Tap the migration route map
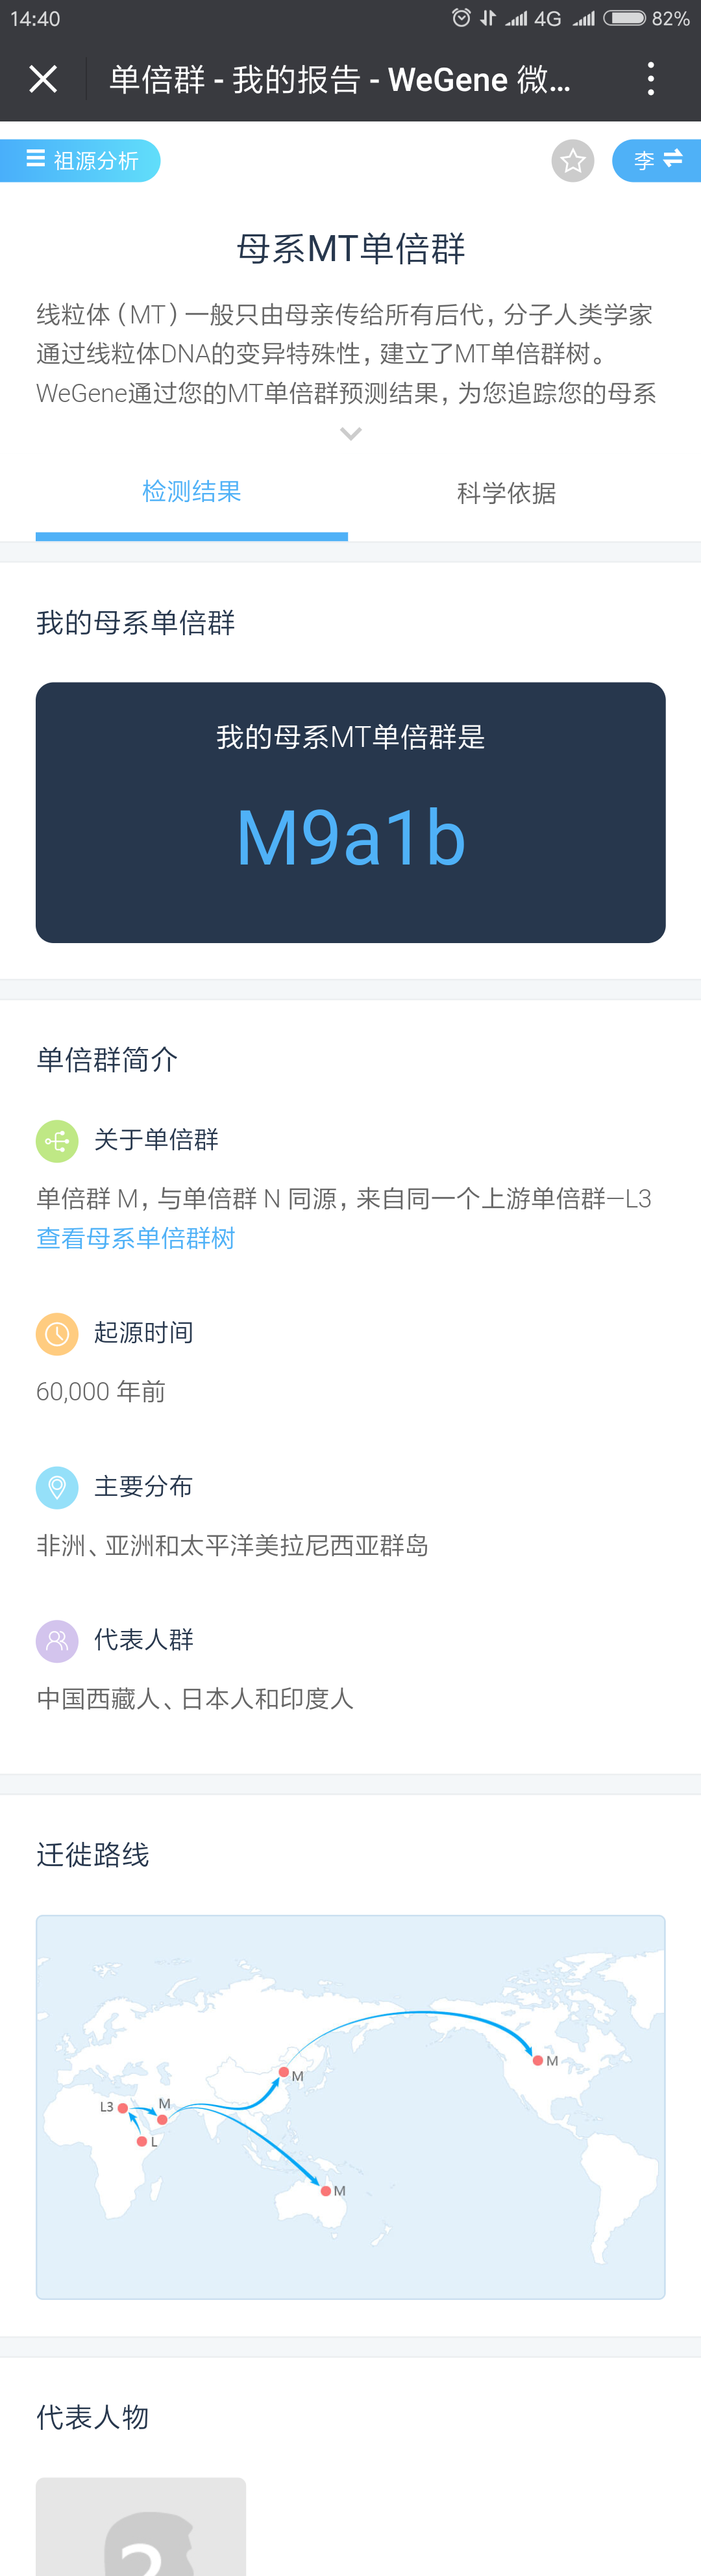 click(x=350, y=2107)
